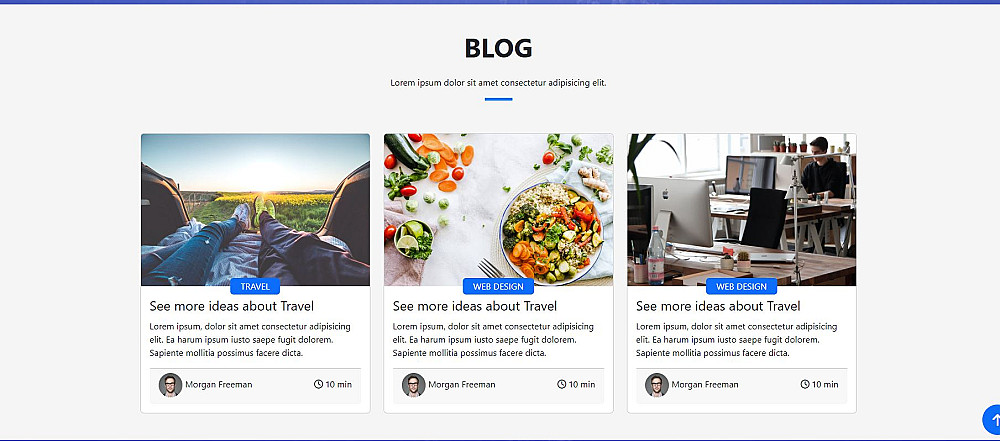Click clock icon on the office card

point(805,384)
